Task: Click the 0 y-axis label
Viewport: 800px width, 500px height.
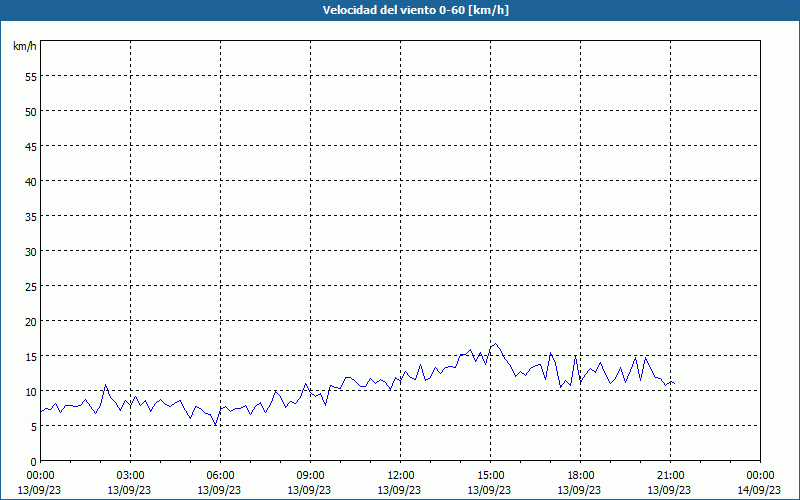Action: pyautogui.click(x=34, y=462)
